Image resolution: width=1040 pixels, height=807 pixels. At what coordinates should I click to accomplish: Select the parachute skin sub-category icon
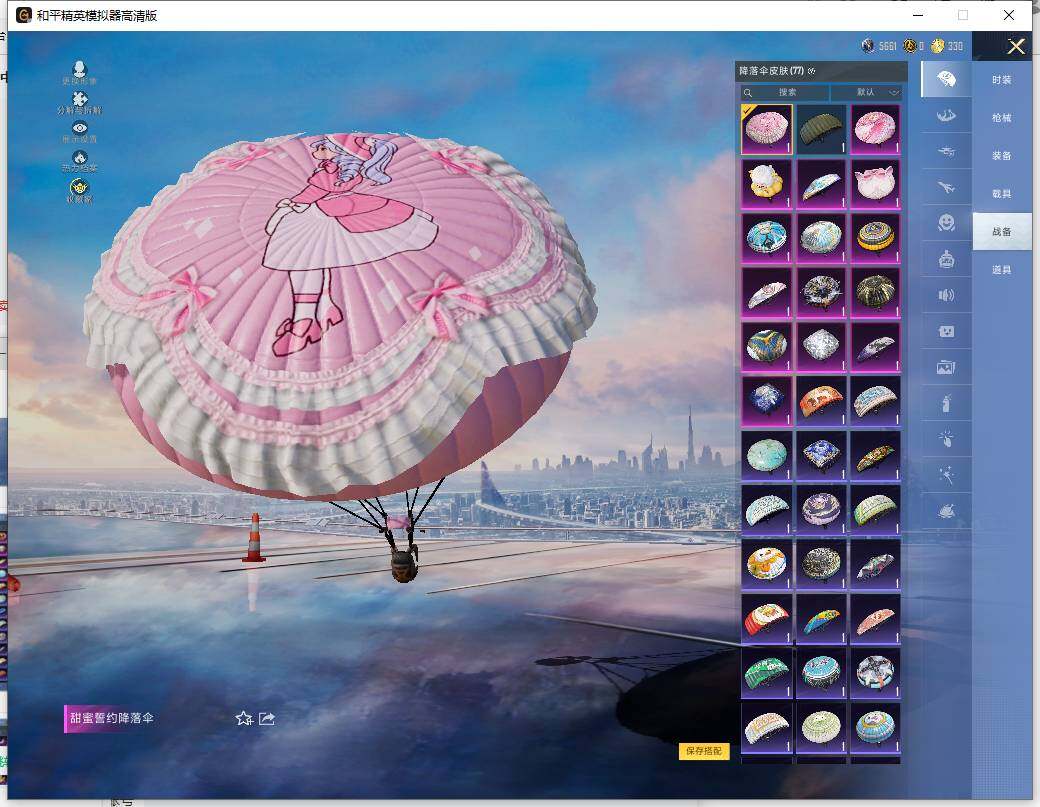click(946, 80)
